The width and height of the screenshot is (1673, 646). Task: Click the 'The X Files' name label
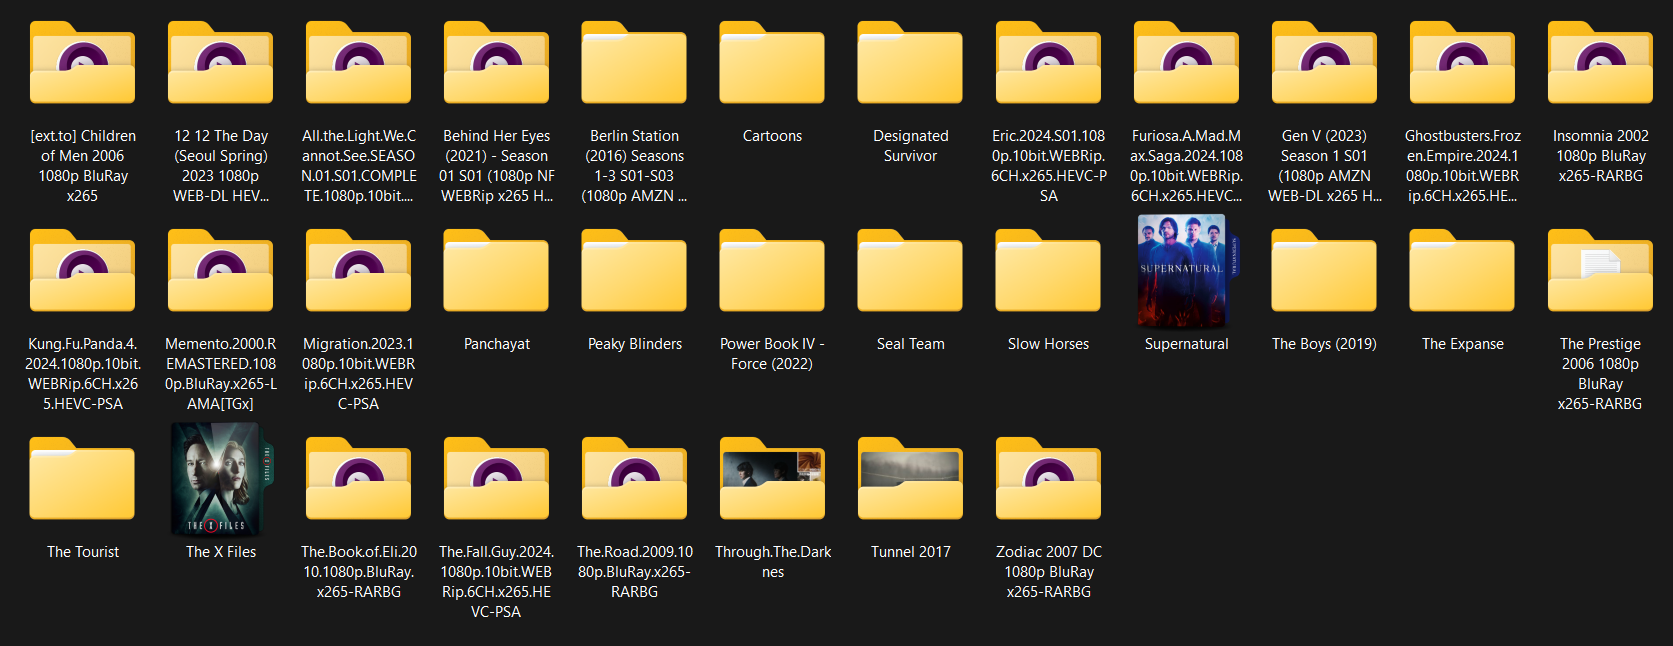click(x=221, y=552)
